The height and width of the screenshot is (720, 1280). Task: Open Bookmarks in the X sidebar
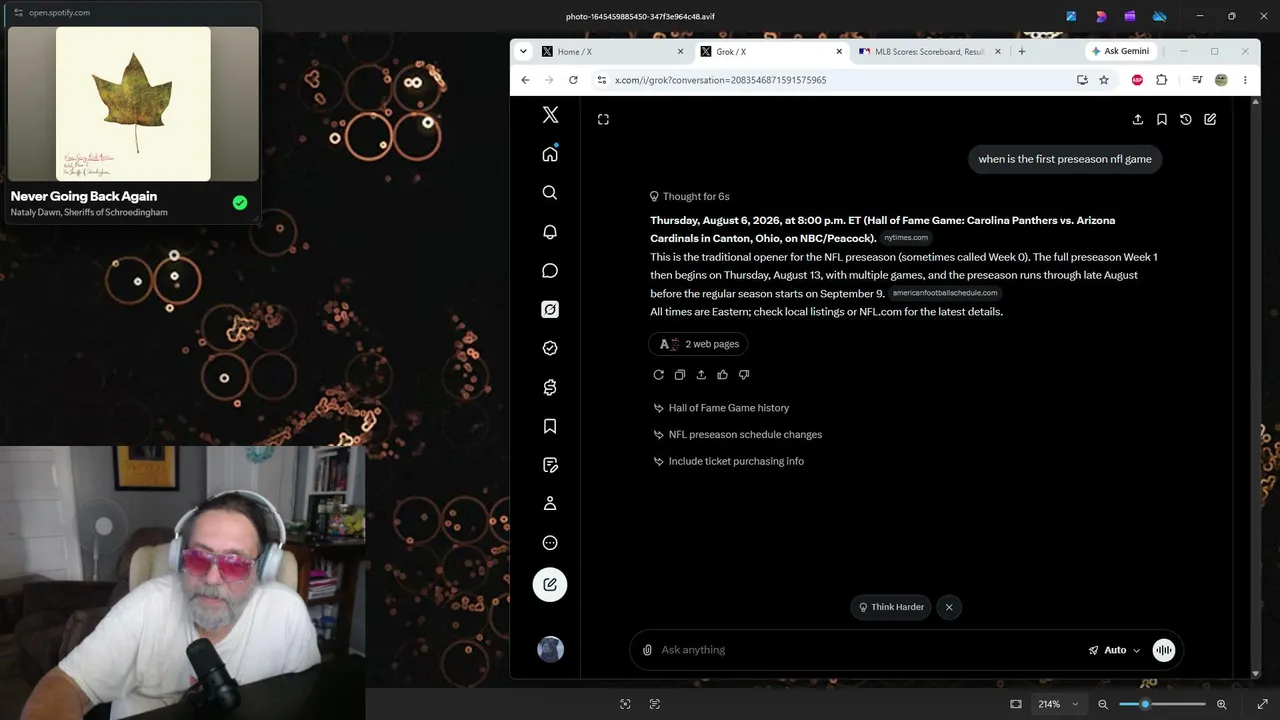[550, 427]
